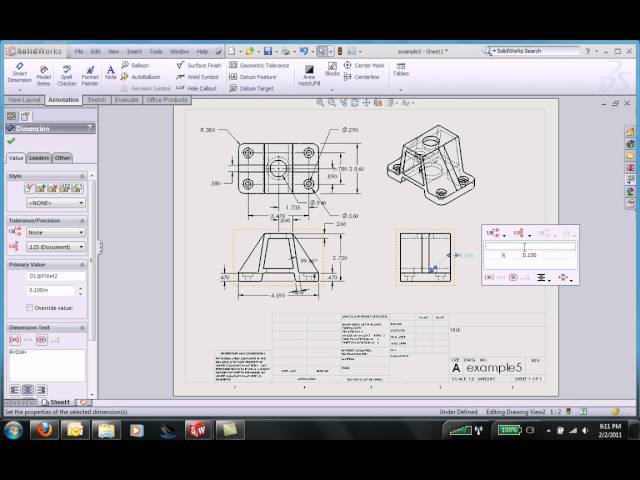Insert a Centerline
This screenshot has width=640, height=480.
(362, 77)
